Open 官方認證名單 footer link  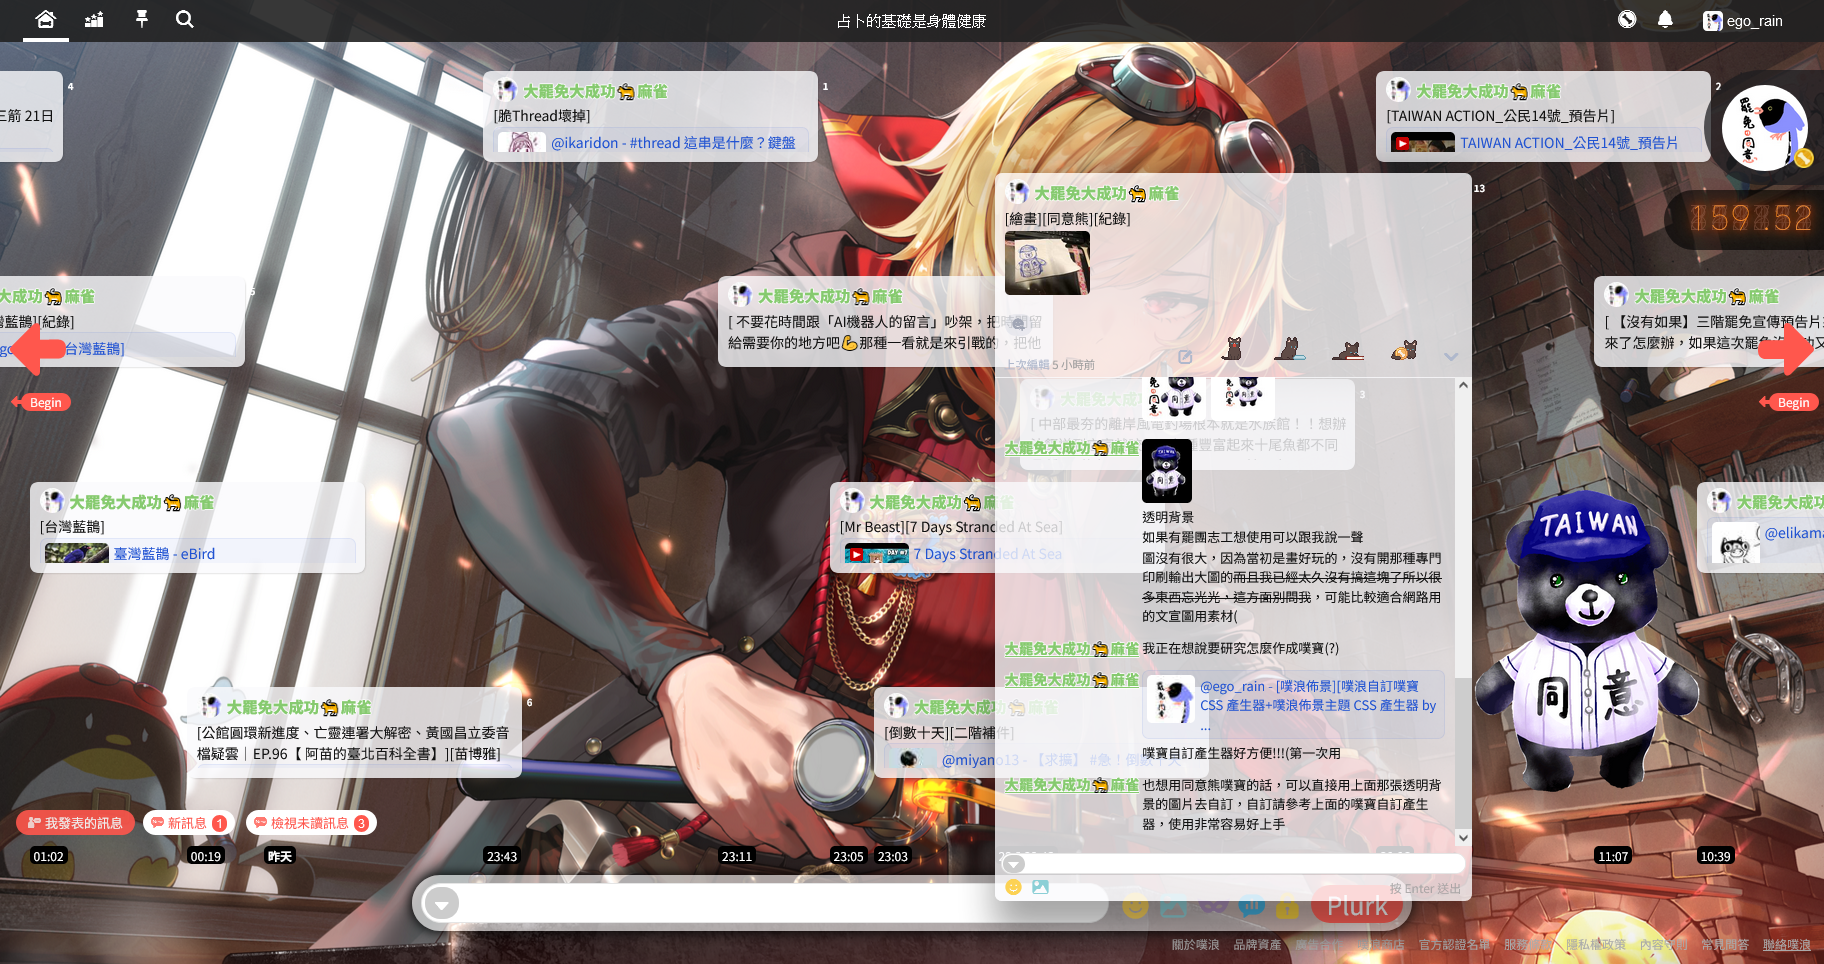pyautogui.click(x=1454, y=944)
